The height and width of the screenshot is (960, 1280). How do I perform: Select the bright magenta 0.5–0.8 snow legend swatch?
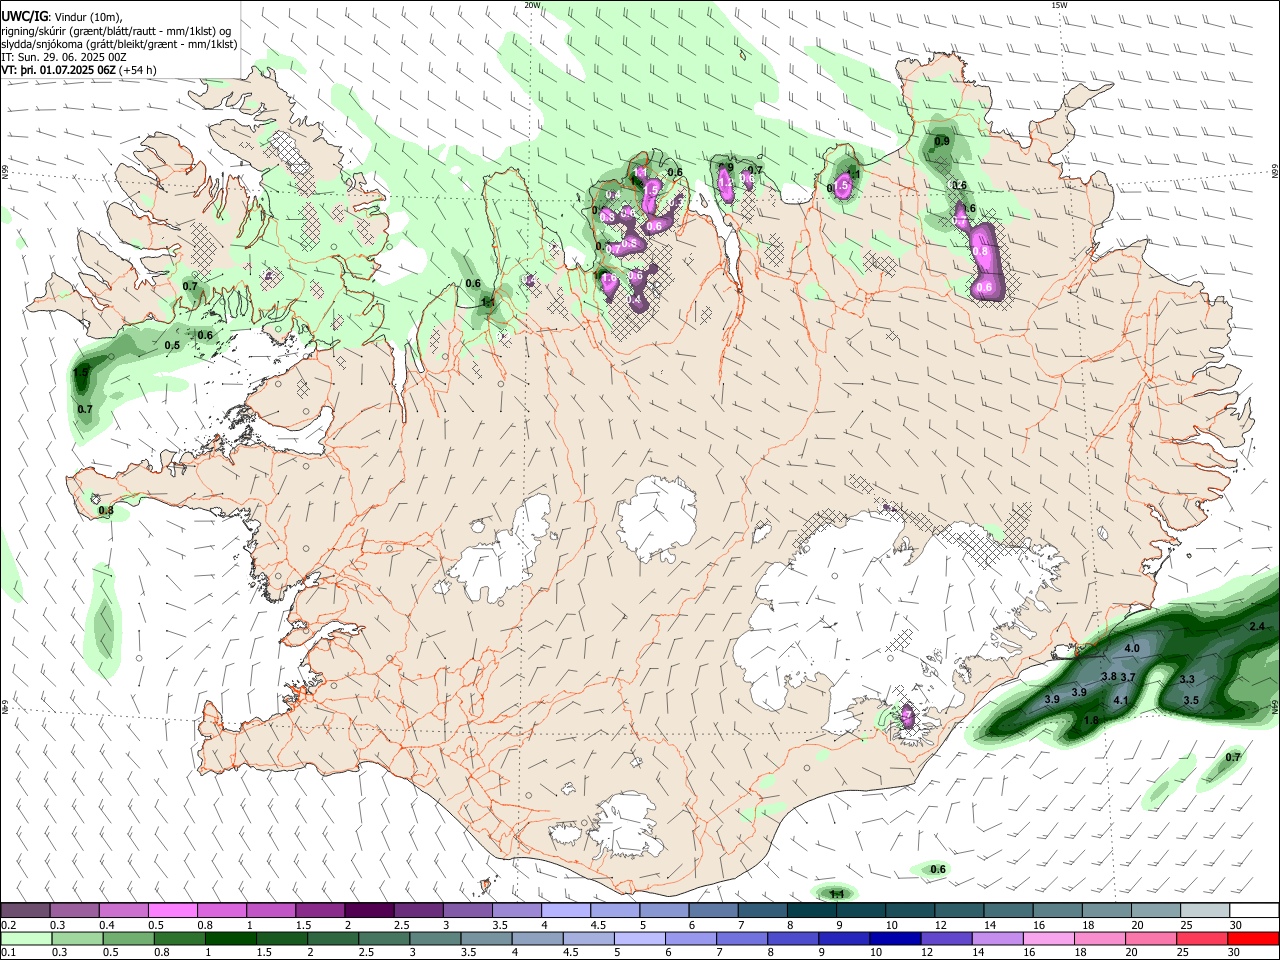[x=173, y=910]
